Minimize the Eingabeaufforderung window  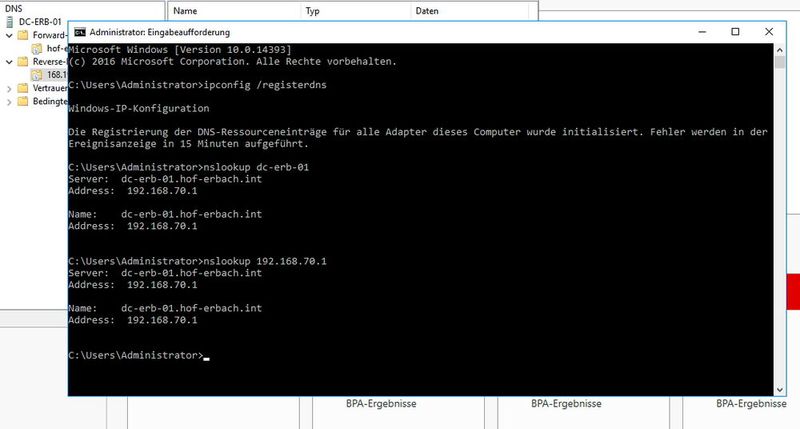(702, 32)
